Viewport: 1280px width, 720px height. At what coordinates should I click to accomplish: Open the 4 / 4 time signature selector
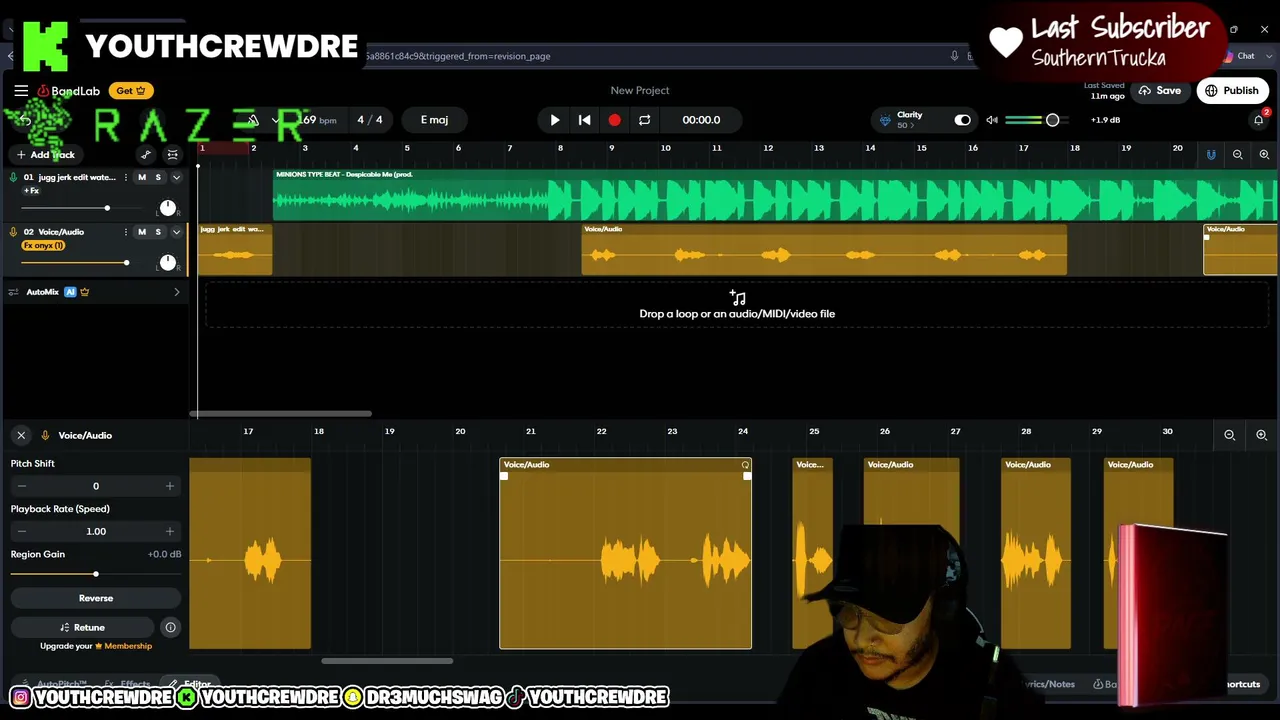point(370,120)
